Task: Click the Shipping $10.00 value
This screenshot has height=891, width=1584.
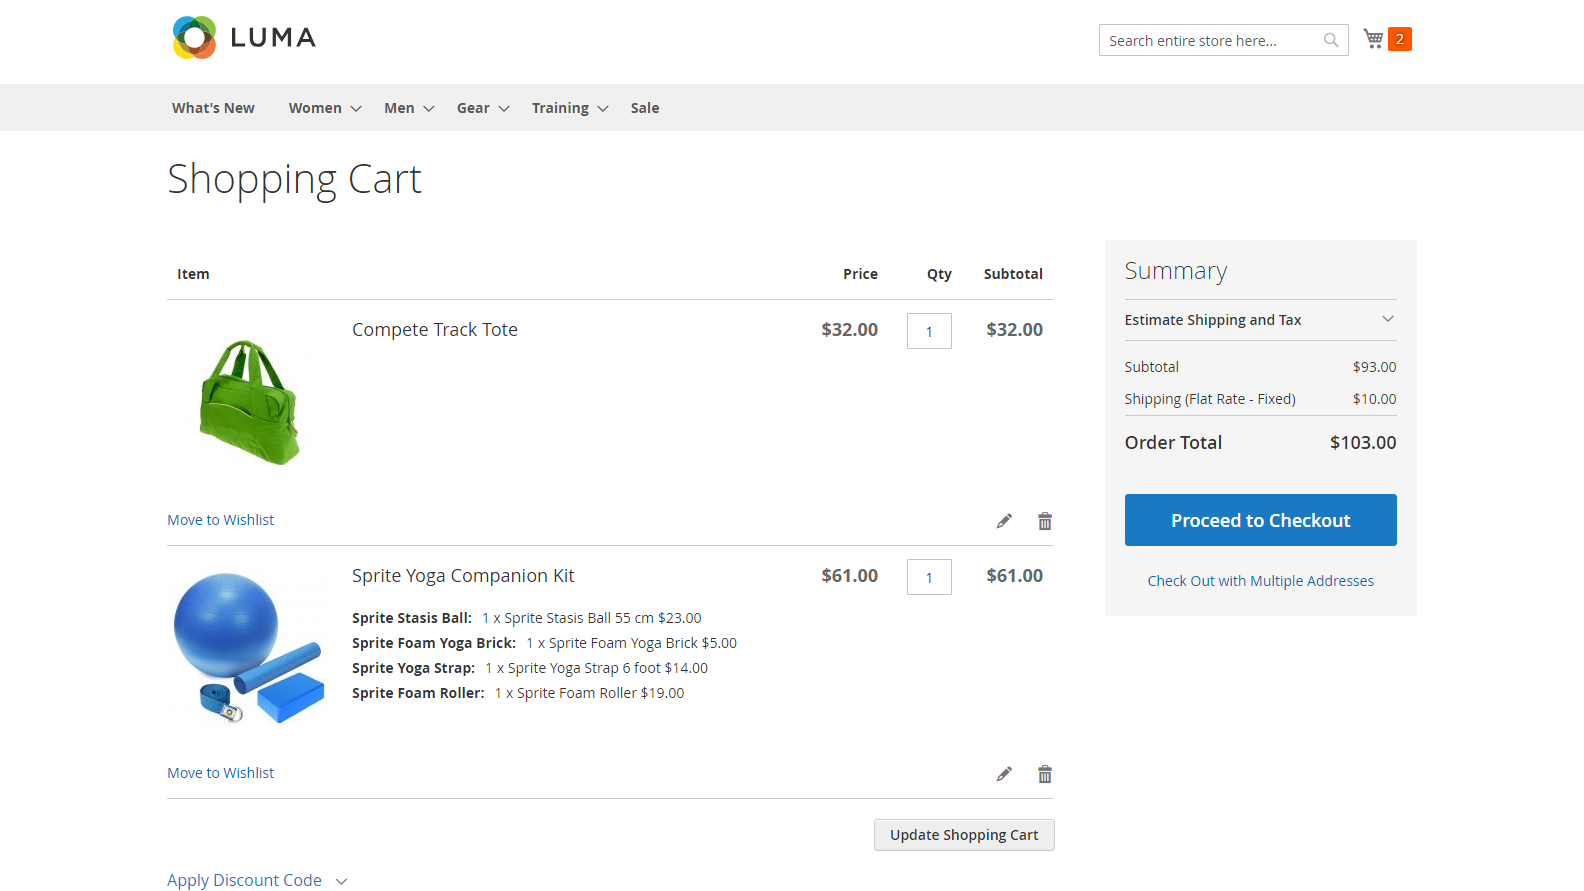Action: (x=1374, y=399)
